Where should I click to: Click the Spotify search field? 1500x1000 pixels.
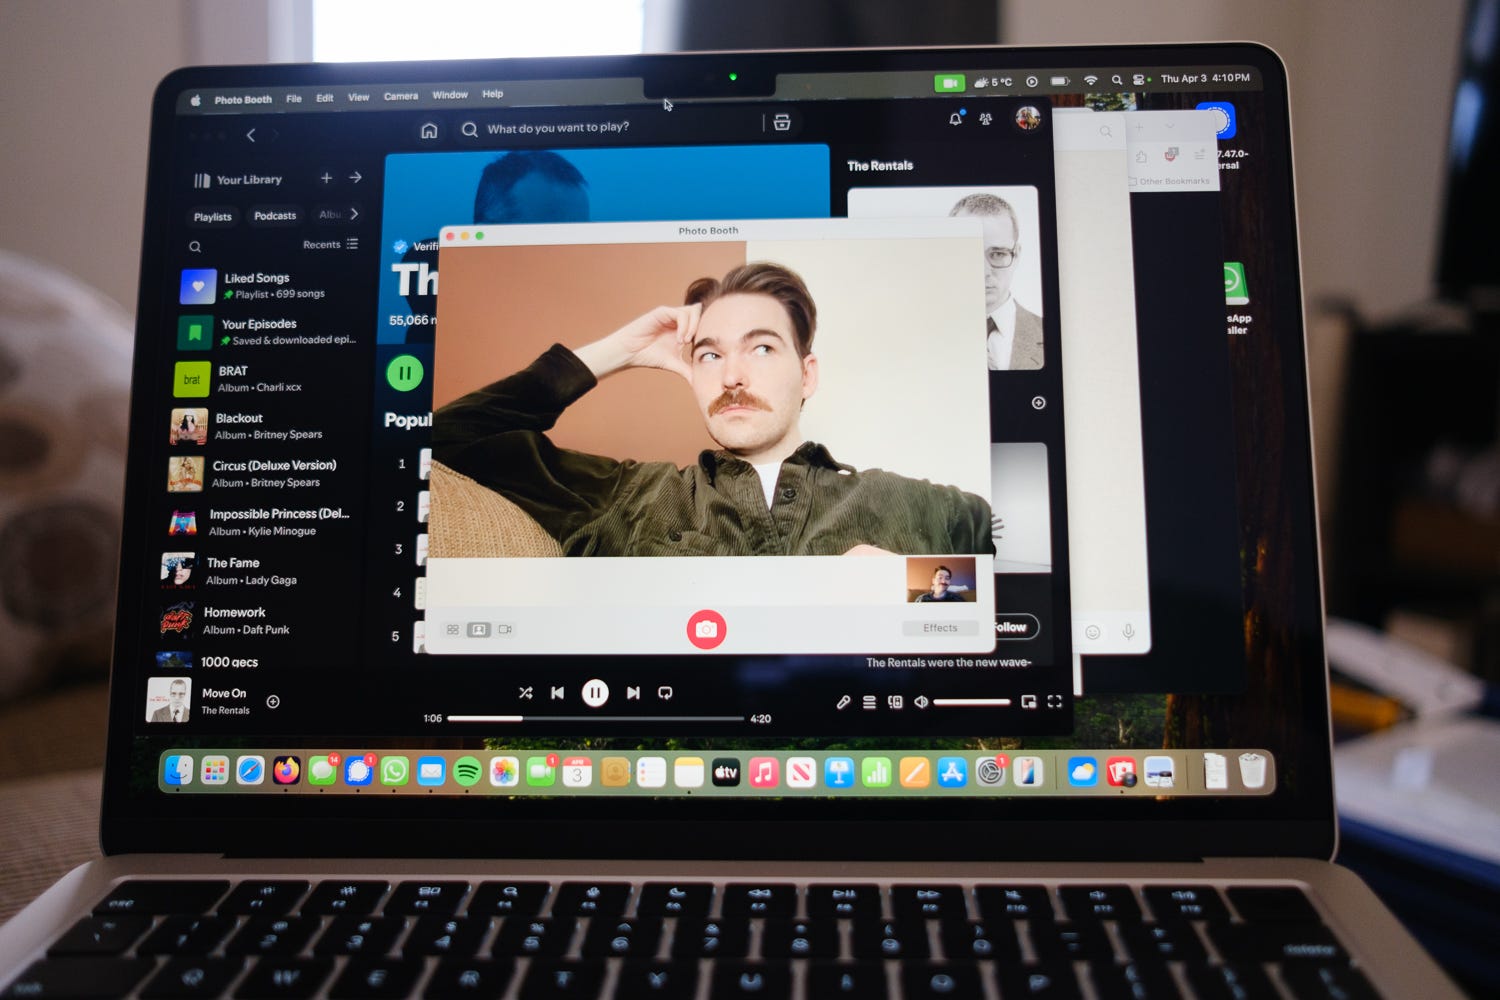pos(610,127)
